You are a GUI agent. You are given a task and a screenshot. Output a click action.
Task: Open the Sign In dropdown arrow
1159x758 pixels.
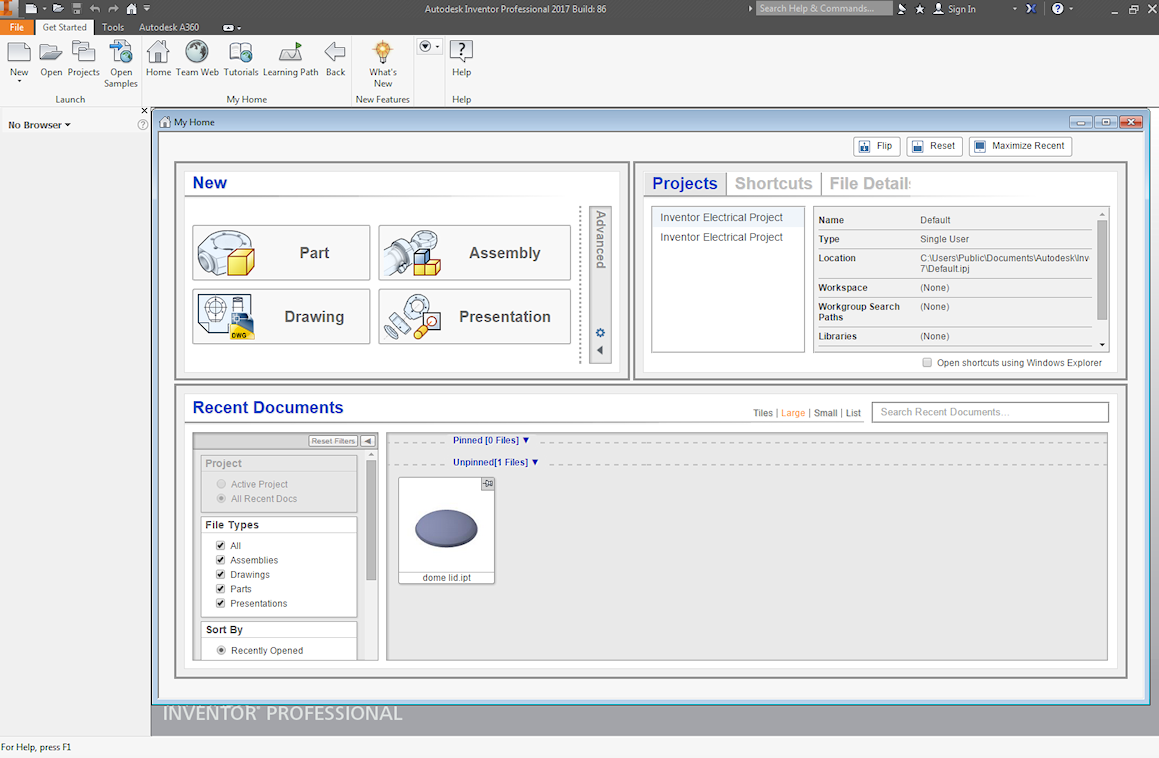(1014, 9)
